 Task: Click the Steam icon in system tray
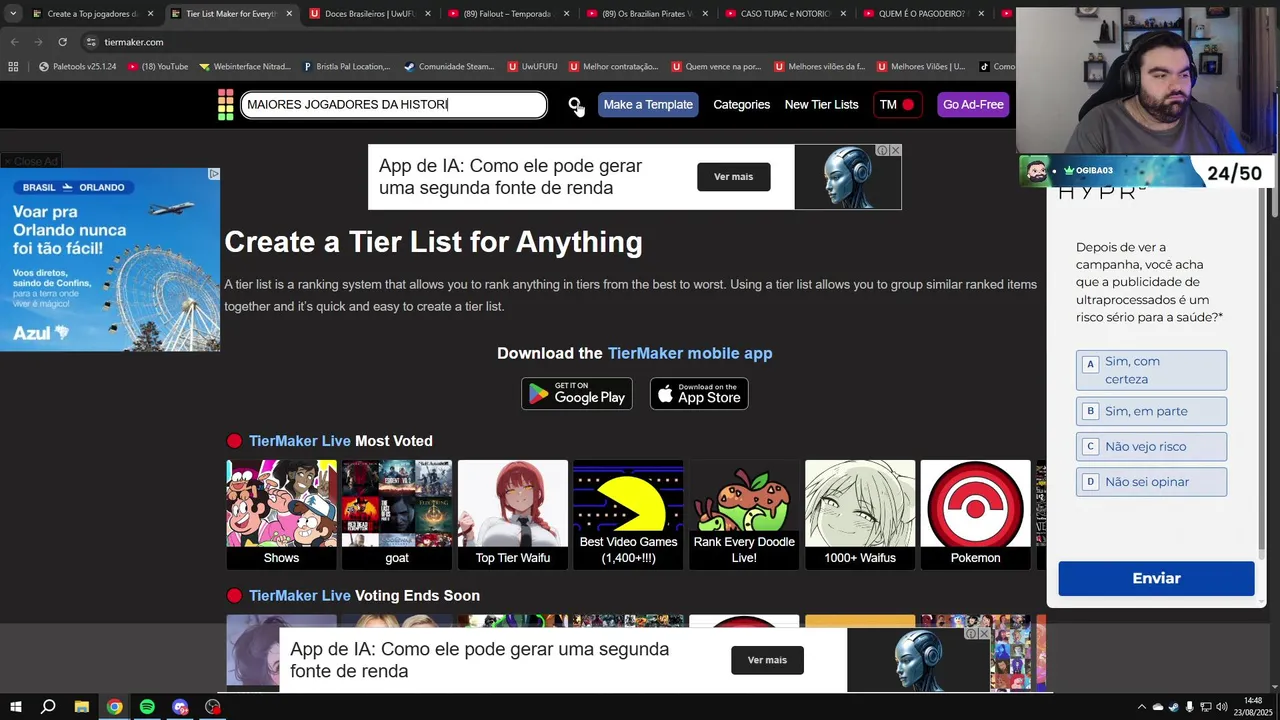[1173, 707]
